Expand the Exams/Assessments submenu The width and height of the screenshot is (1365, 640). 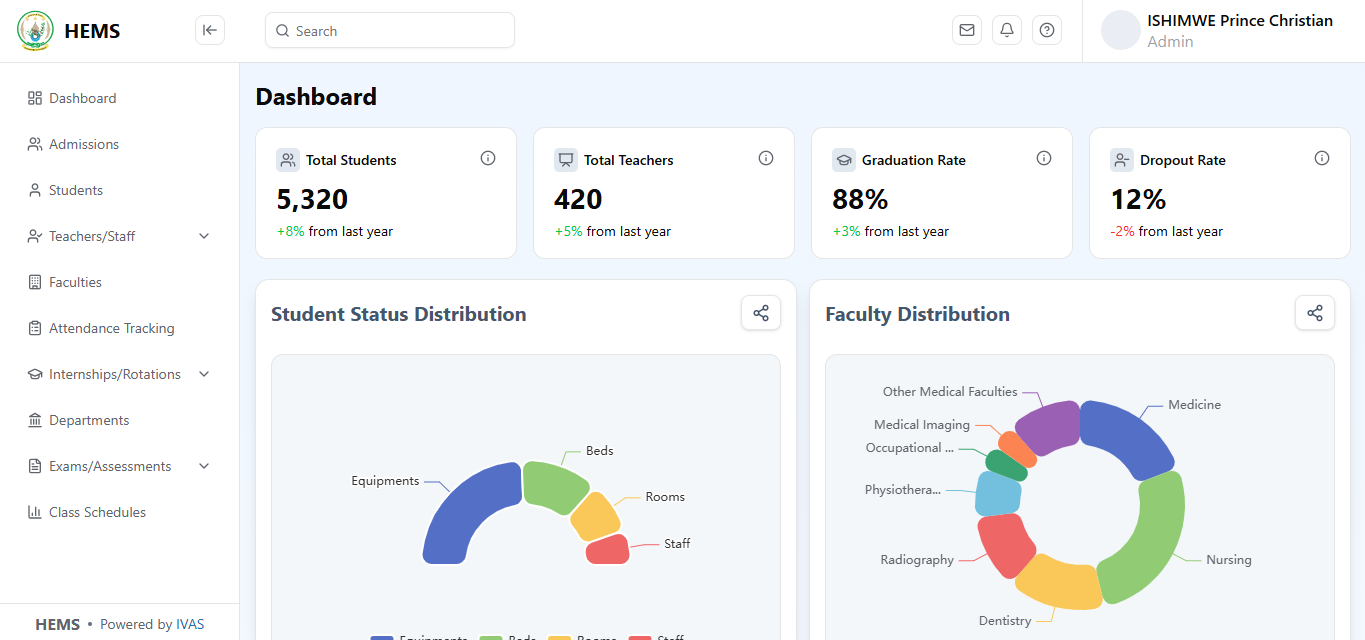point(204,466)
